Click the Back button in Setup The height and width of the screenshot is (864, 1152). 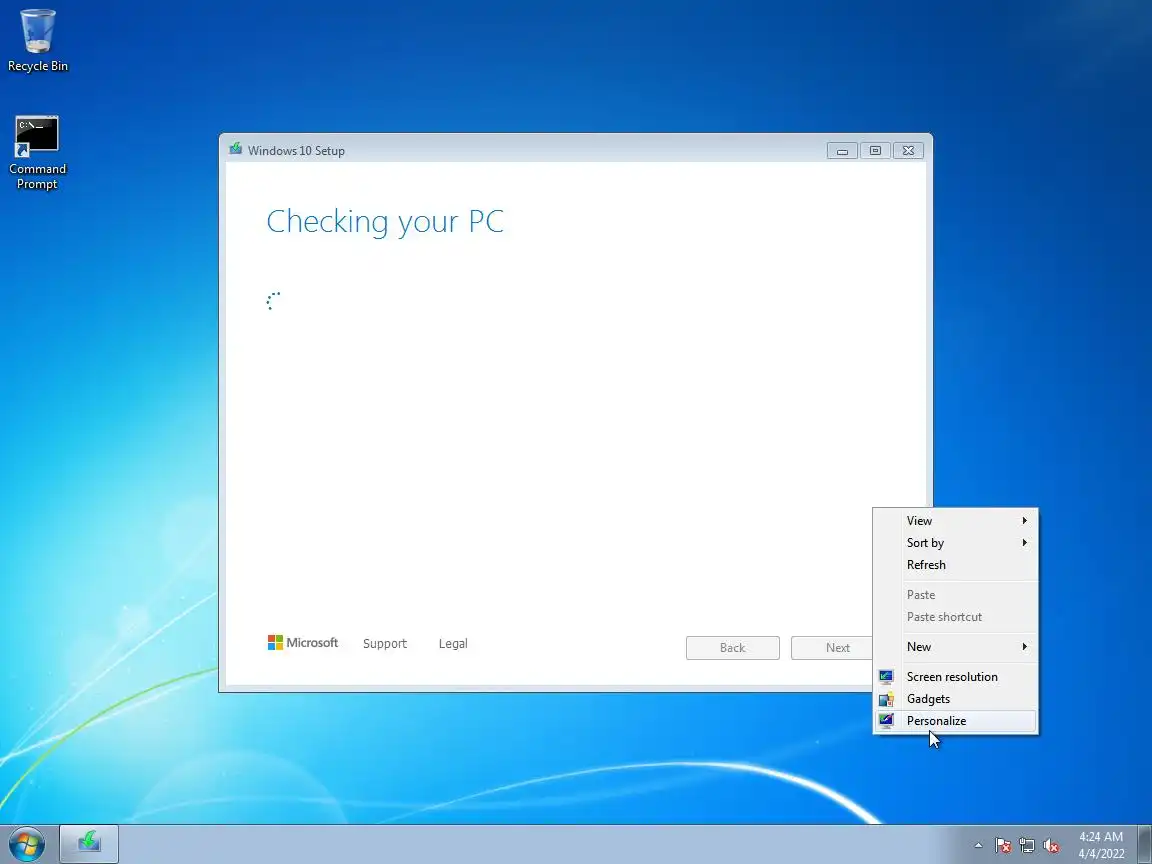click(x=732, y=648)
